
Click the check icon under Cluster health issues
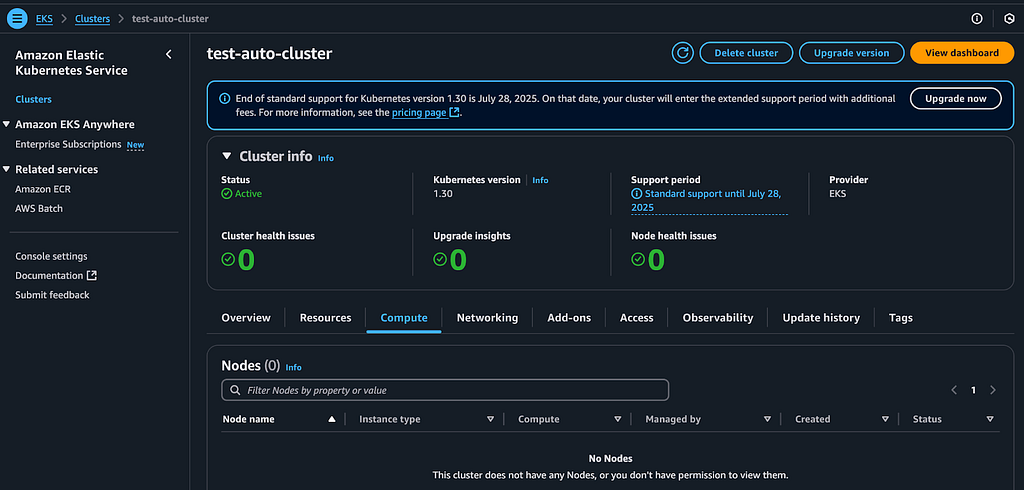point(228,259)
